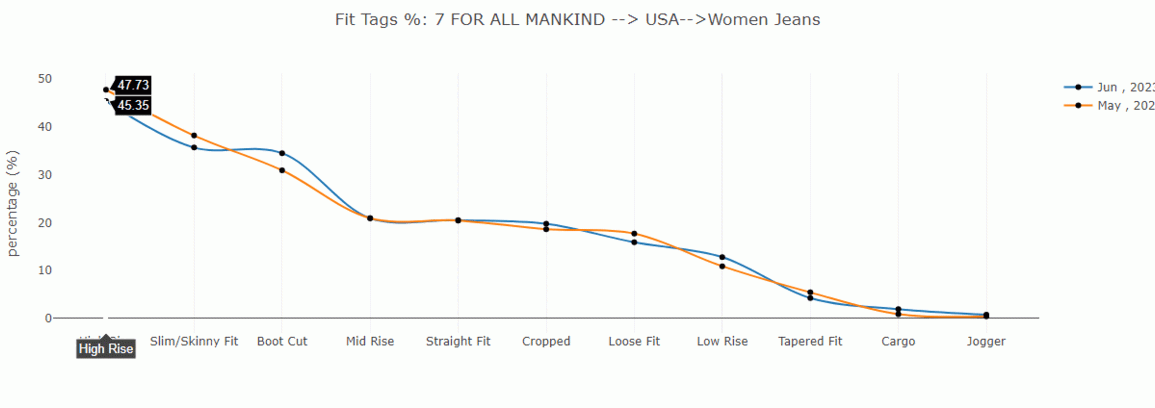Click the 45.35 tooltip label
This screenshot has width=1155, height=408.
tap(133, 105)
